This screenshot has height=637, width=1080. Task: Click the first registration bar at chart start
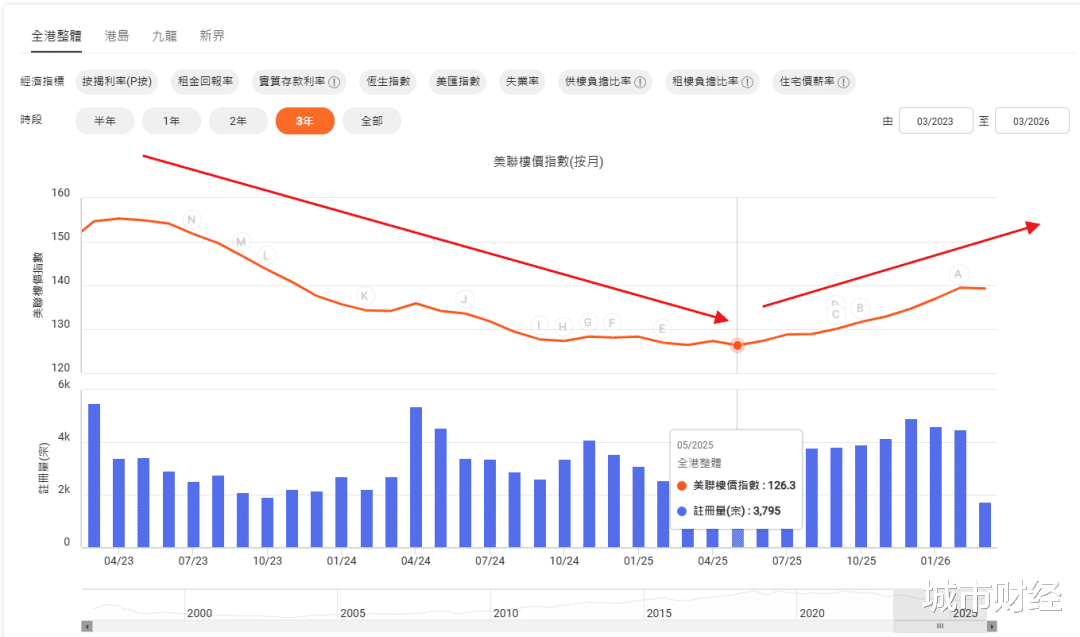[x=94, y=476]
